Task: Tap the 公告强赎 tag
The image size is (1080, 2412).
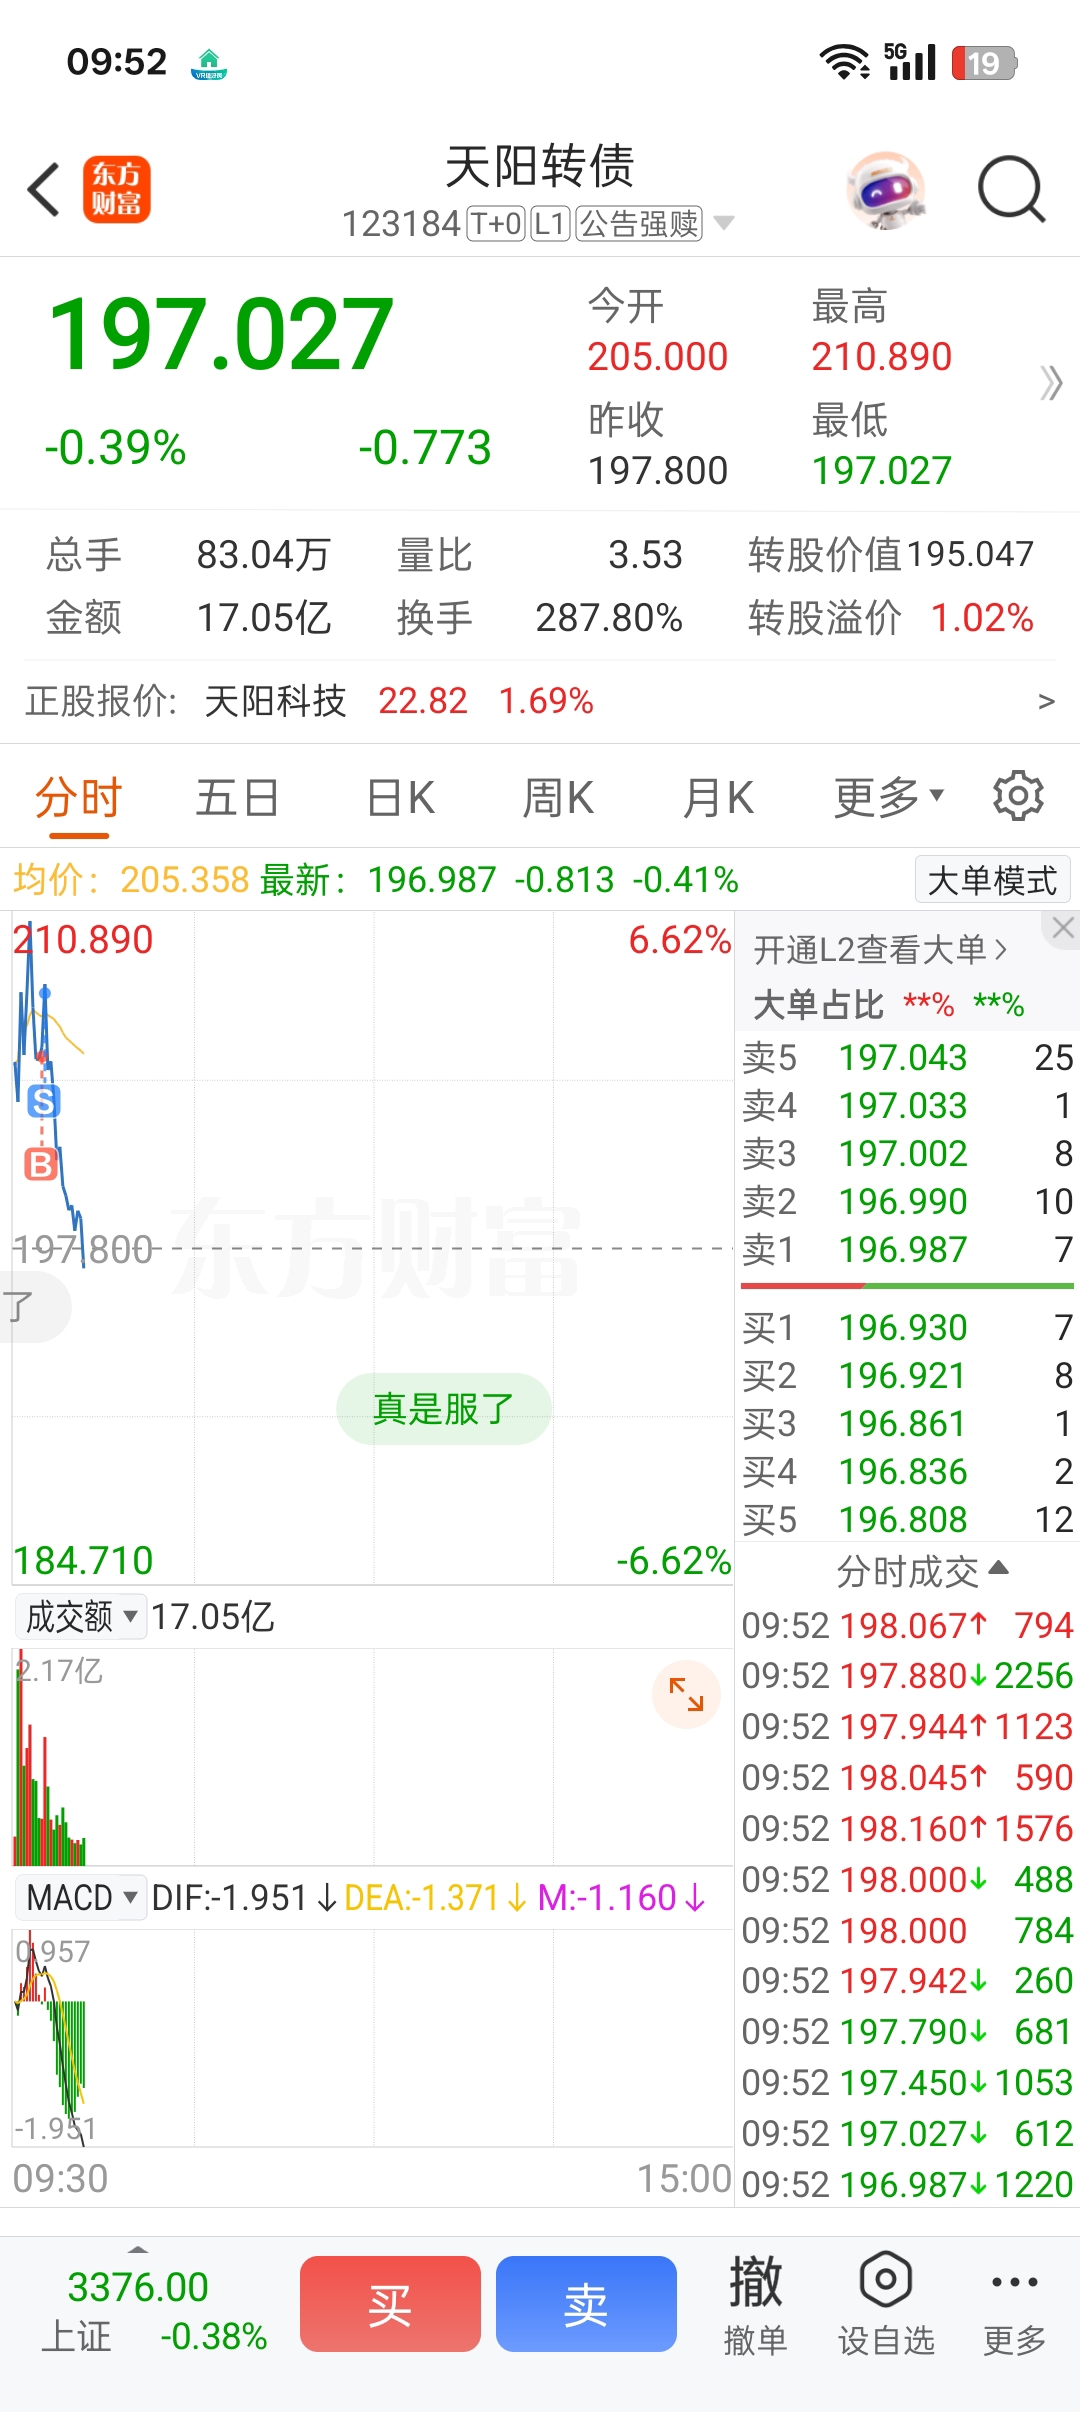Action: point(639,223)
